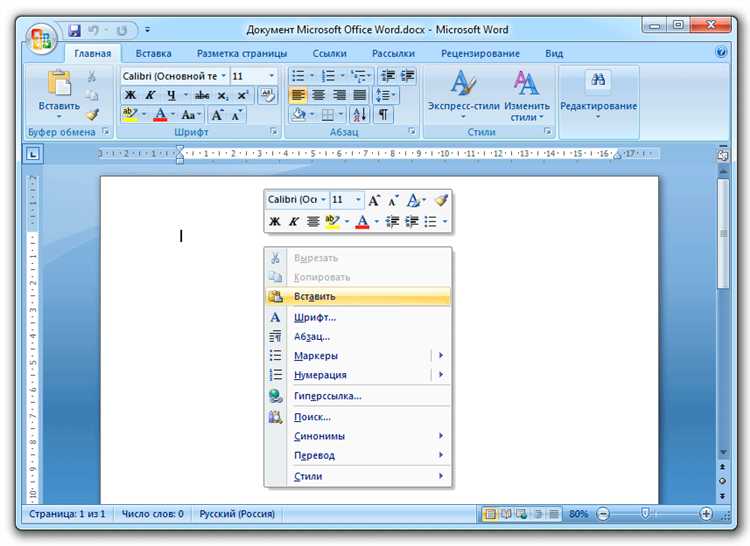Image resolution: width=750 pixels, height=546 pixels.
Task: Increase indent in floating mini toolbar
Action: click(412, 222)
